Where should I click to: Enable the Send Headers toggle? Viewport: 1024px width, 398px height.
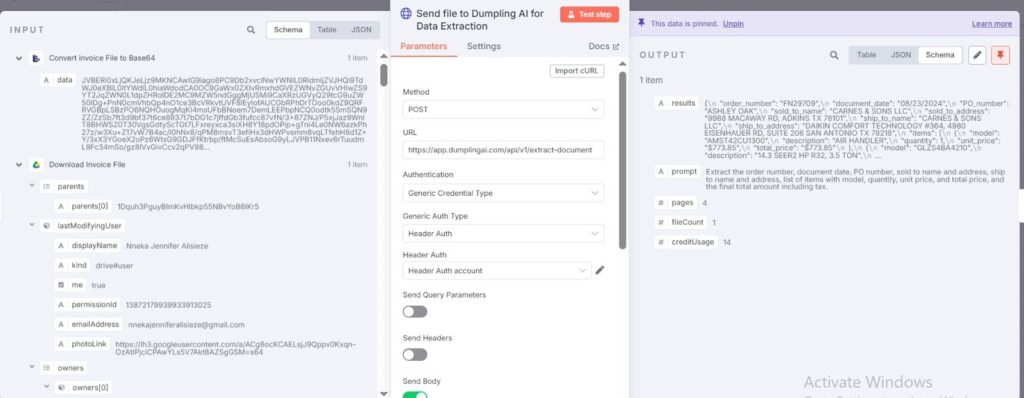pos(415,355)
